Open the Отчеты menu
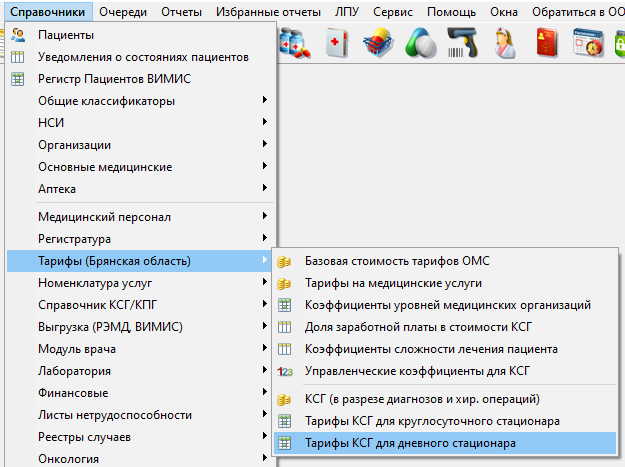Image resolution: width=625 pixels, height=467 pixels. (180, 12)
